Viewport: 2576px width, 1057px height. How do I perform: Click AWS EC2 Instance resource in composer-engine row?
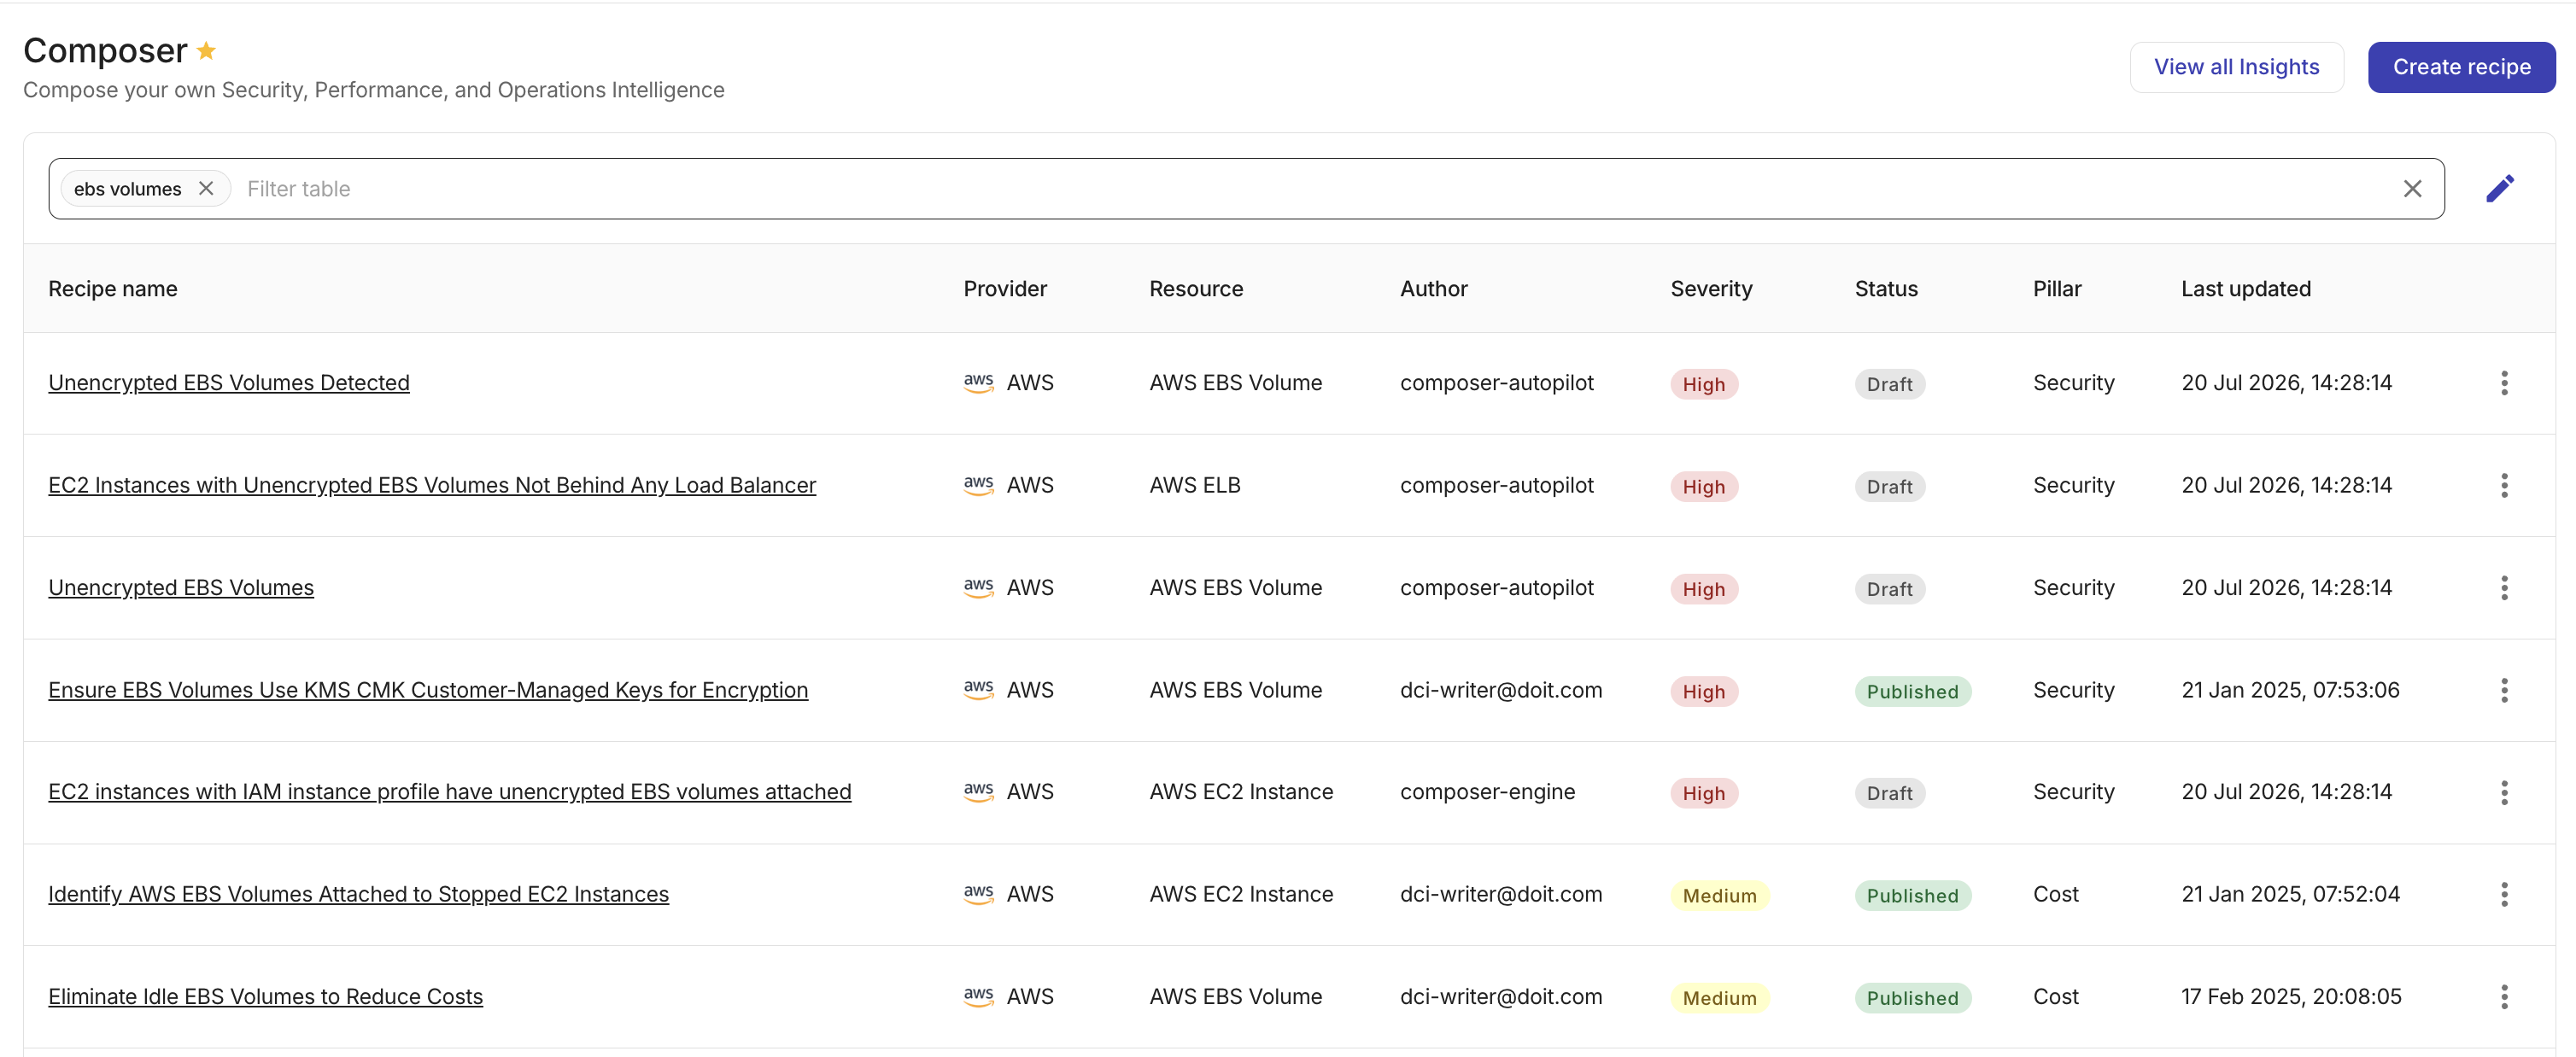pyautogui.click(x=1241, y=792)
